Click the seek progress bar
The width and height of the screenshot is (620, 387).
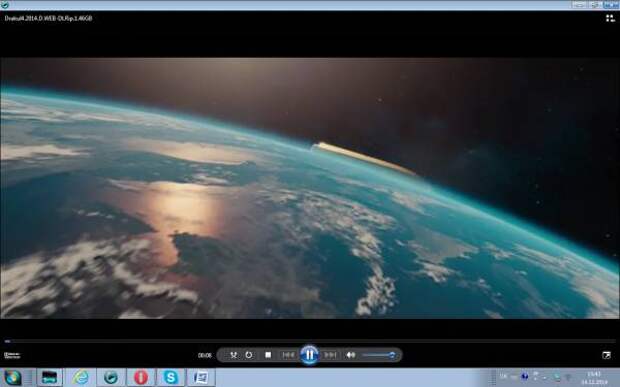310,341
